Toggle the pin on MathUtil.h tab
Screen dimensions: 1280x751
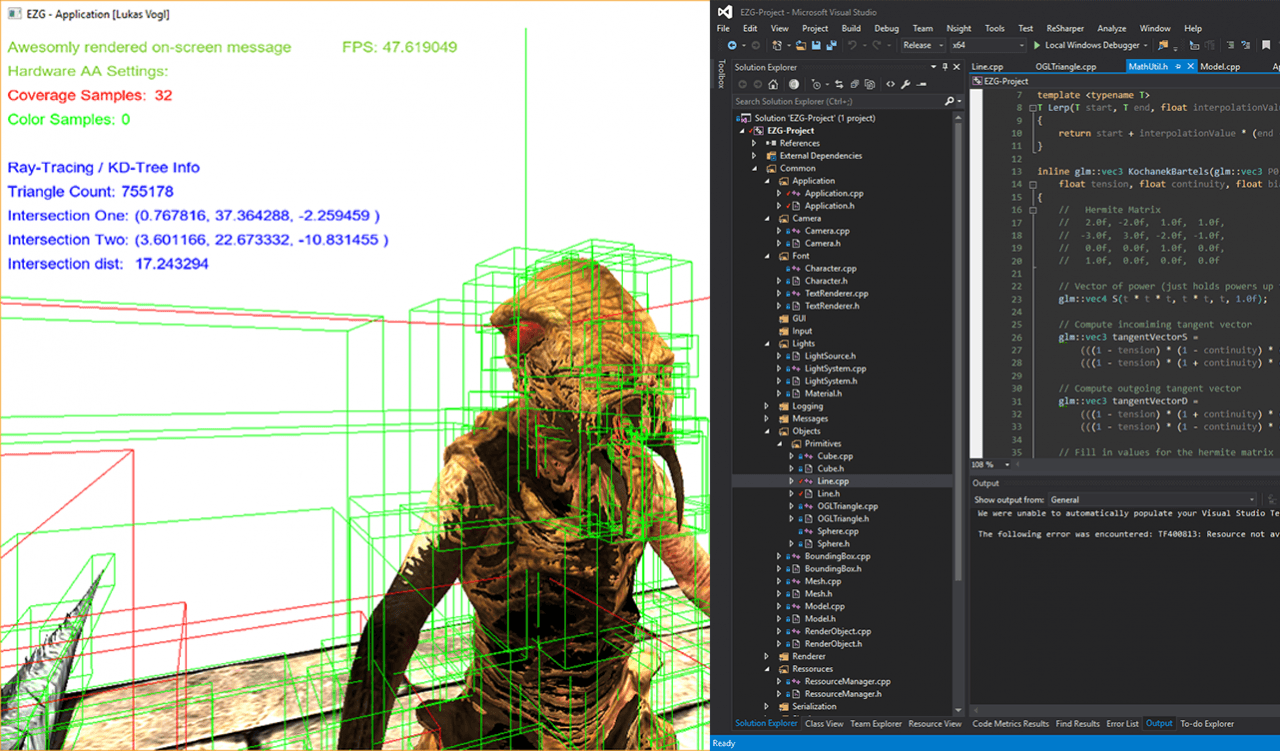[1178, 66]
